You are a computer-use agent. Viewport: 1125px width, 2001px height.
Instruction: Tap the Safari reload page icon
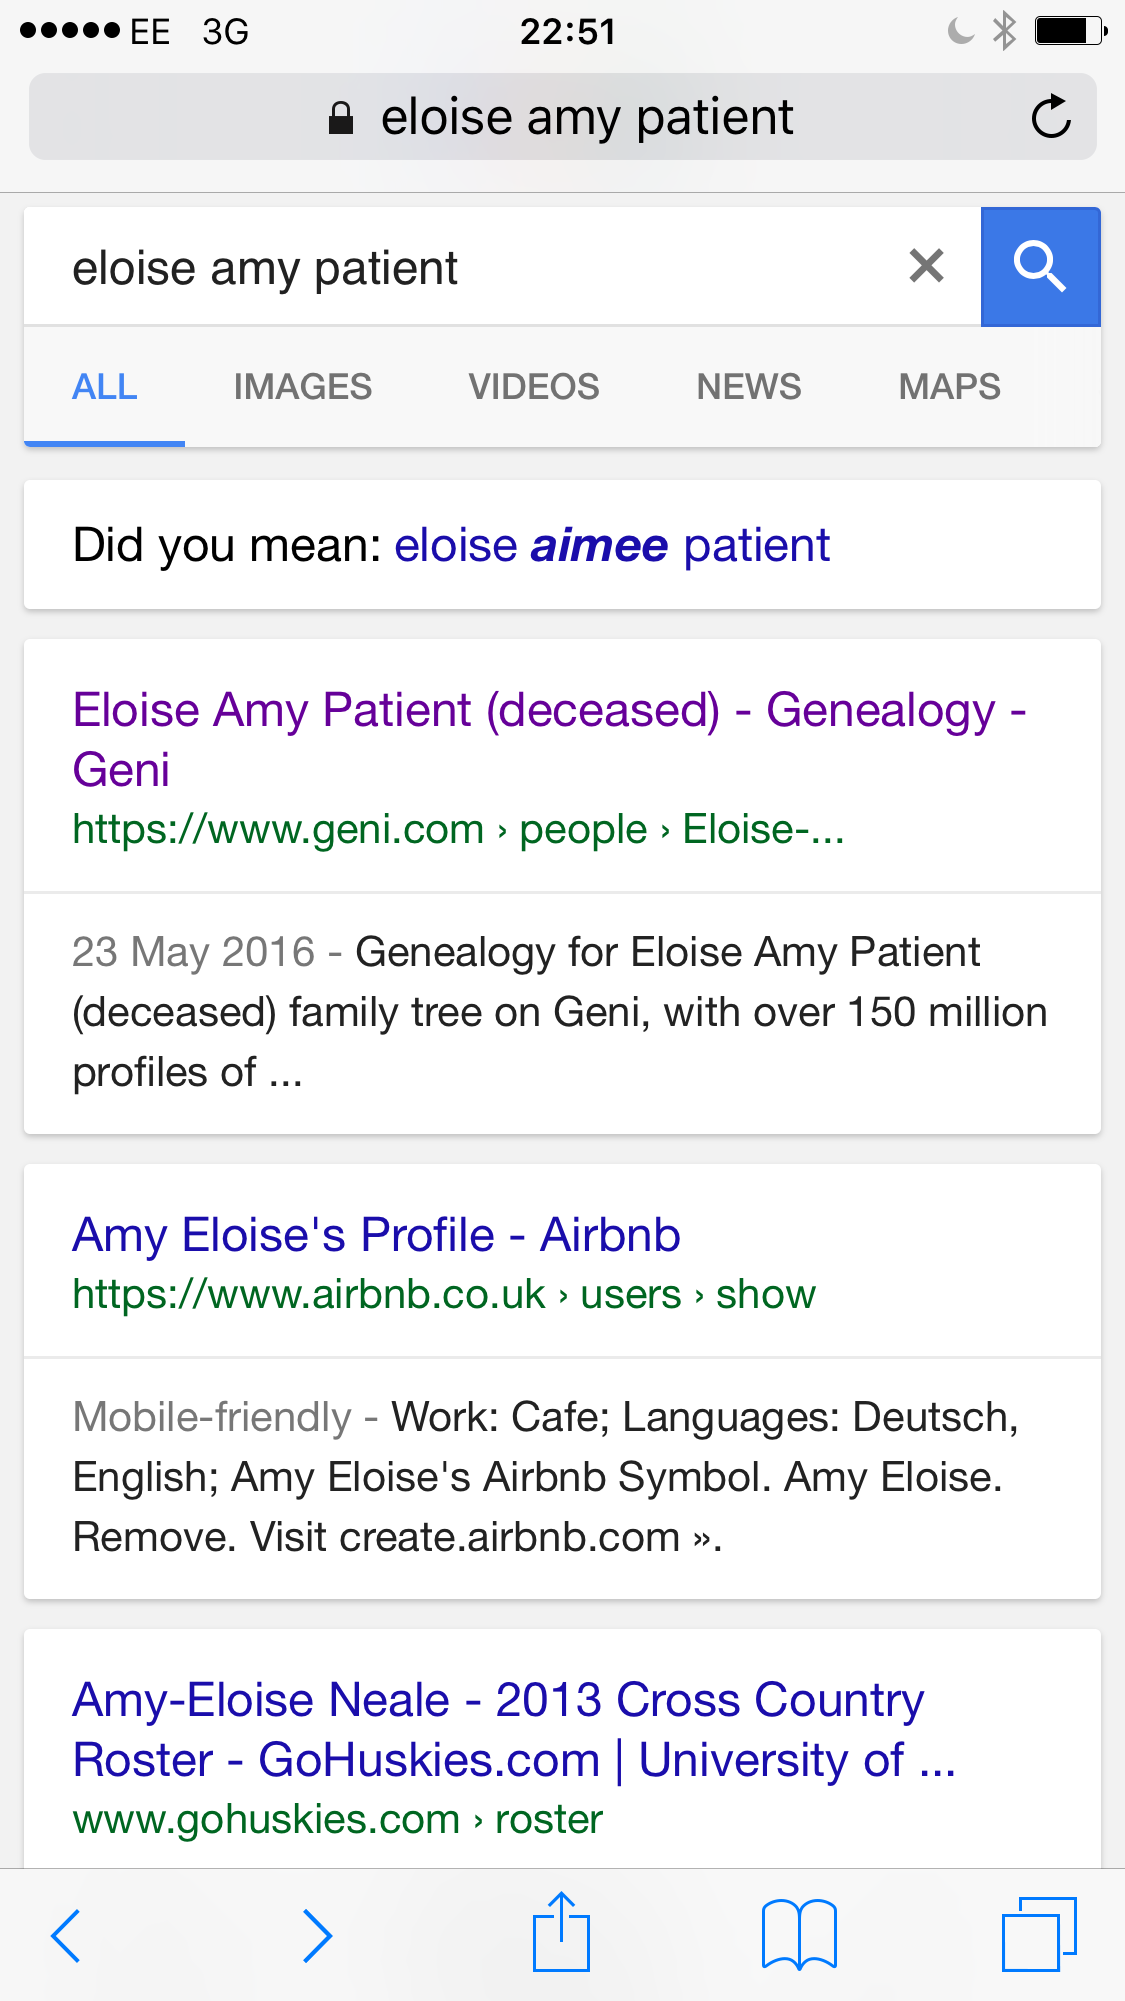1051,117
